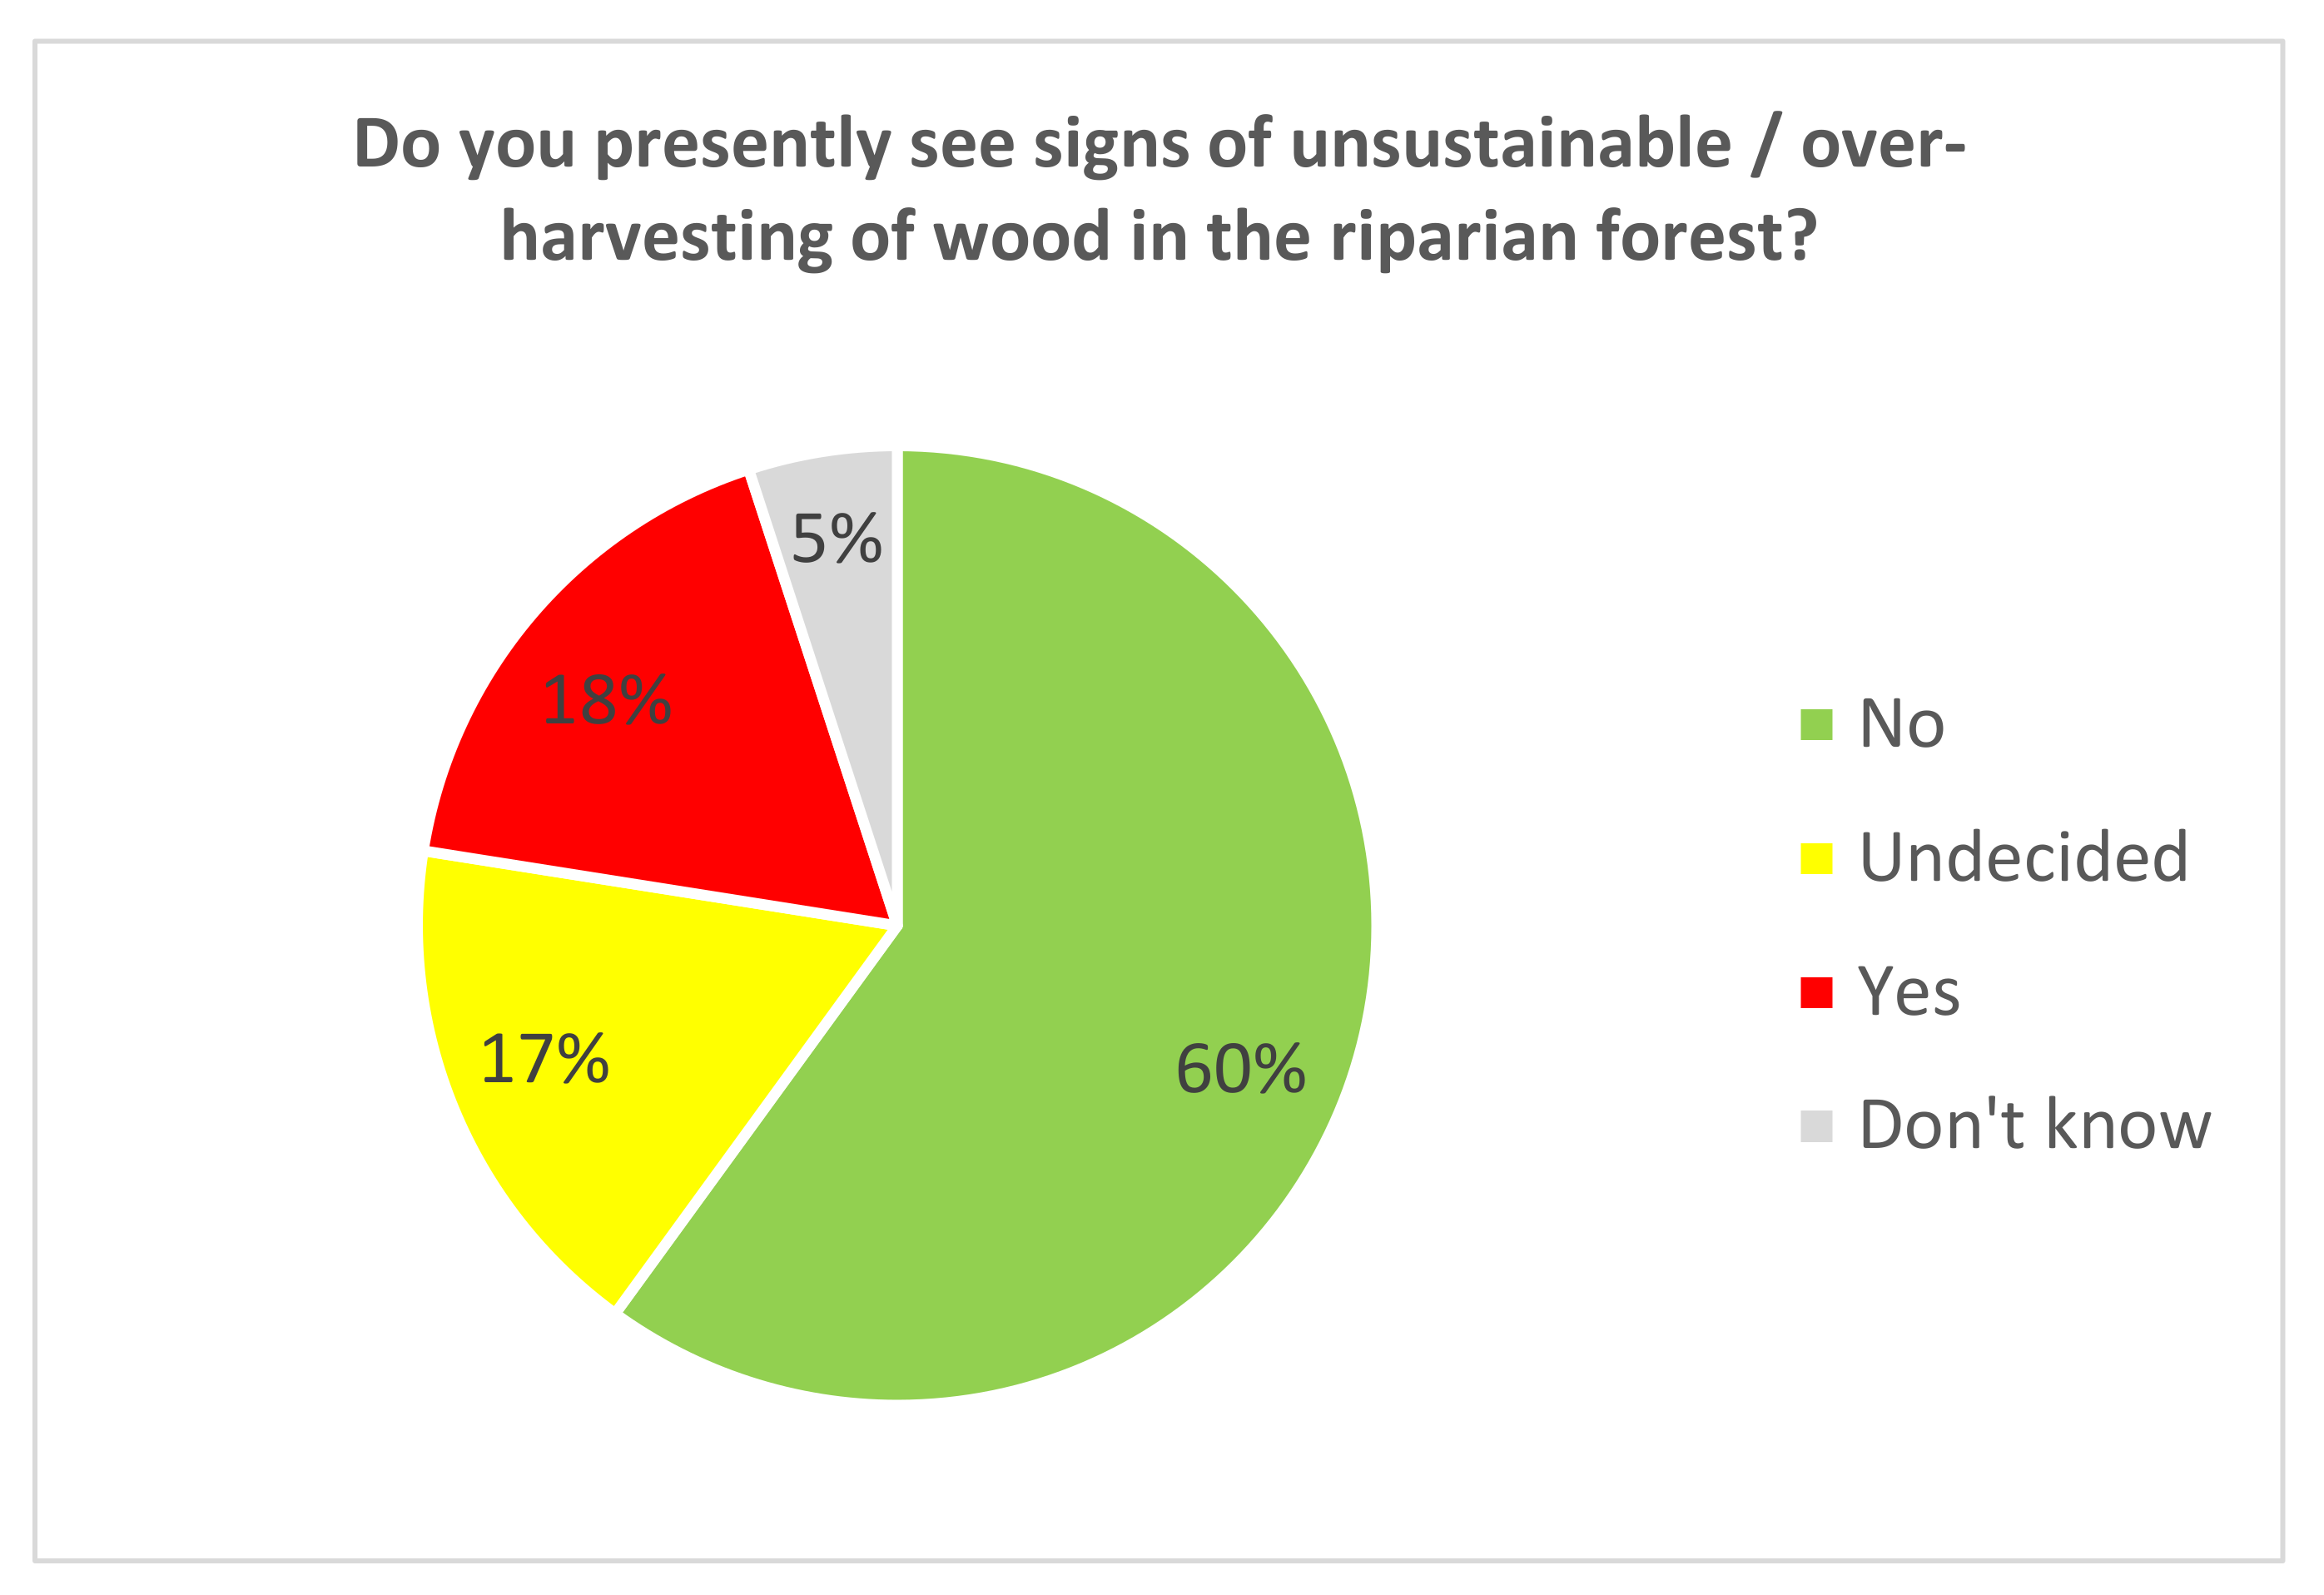Click the gray legend swatch for Don't know

[x=1816, y=1126]
